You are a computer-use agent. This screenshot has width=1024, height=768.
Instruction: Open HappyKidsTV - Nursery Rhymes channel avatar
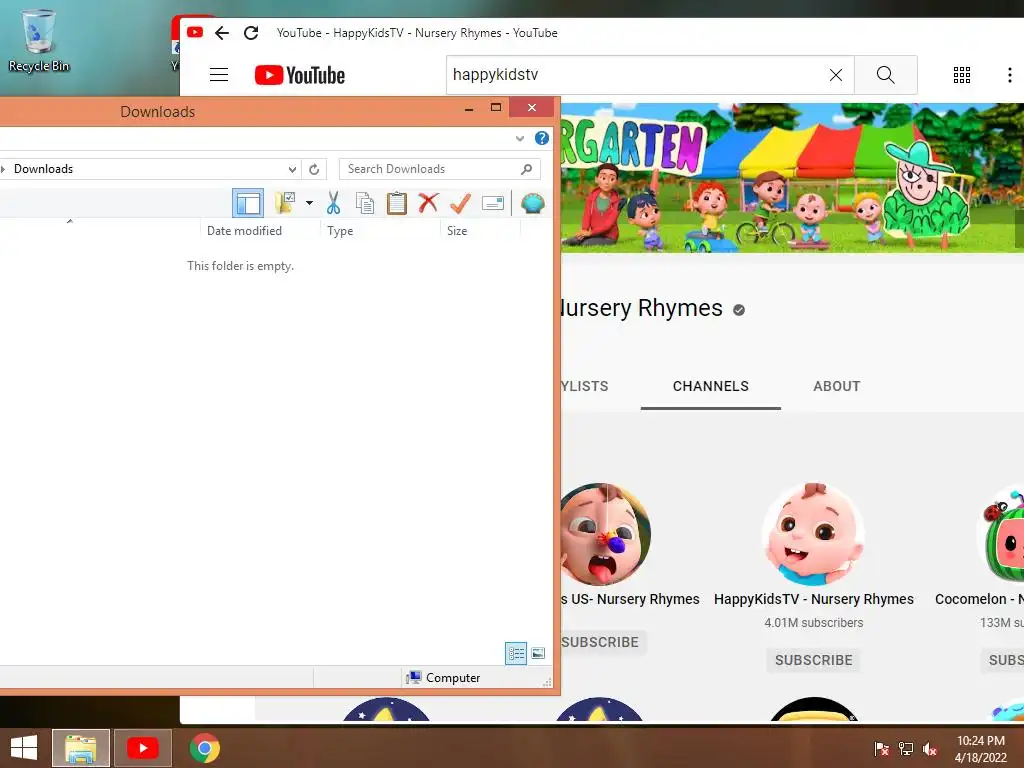tap(814, 534)
